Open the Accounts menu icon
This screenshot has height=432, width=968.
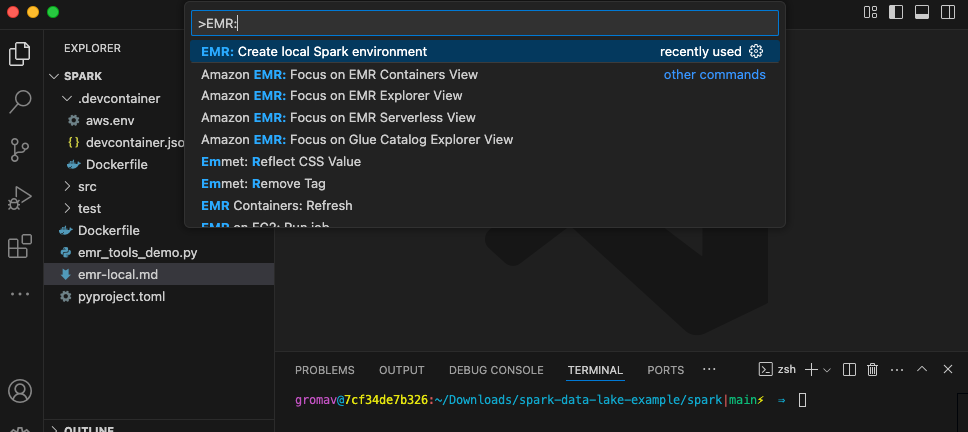[x=20, y=390]
